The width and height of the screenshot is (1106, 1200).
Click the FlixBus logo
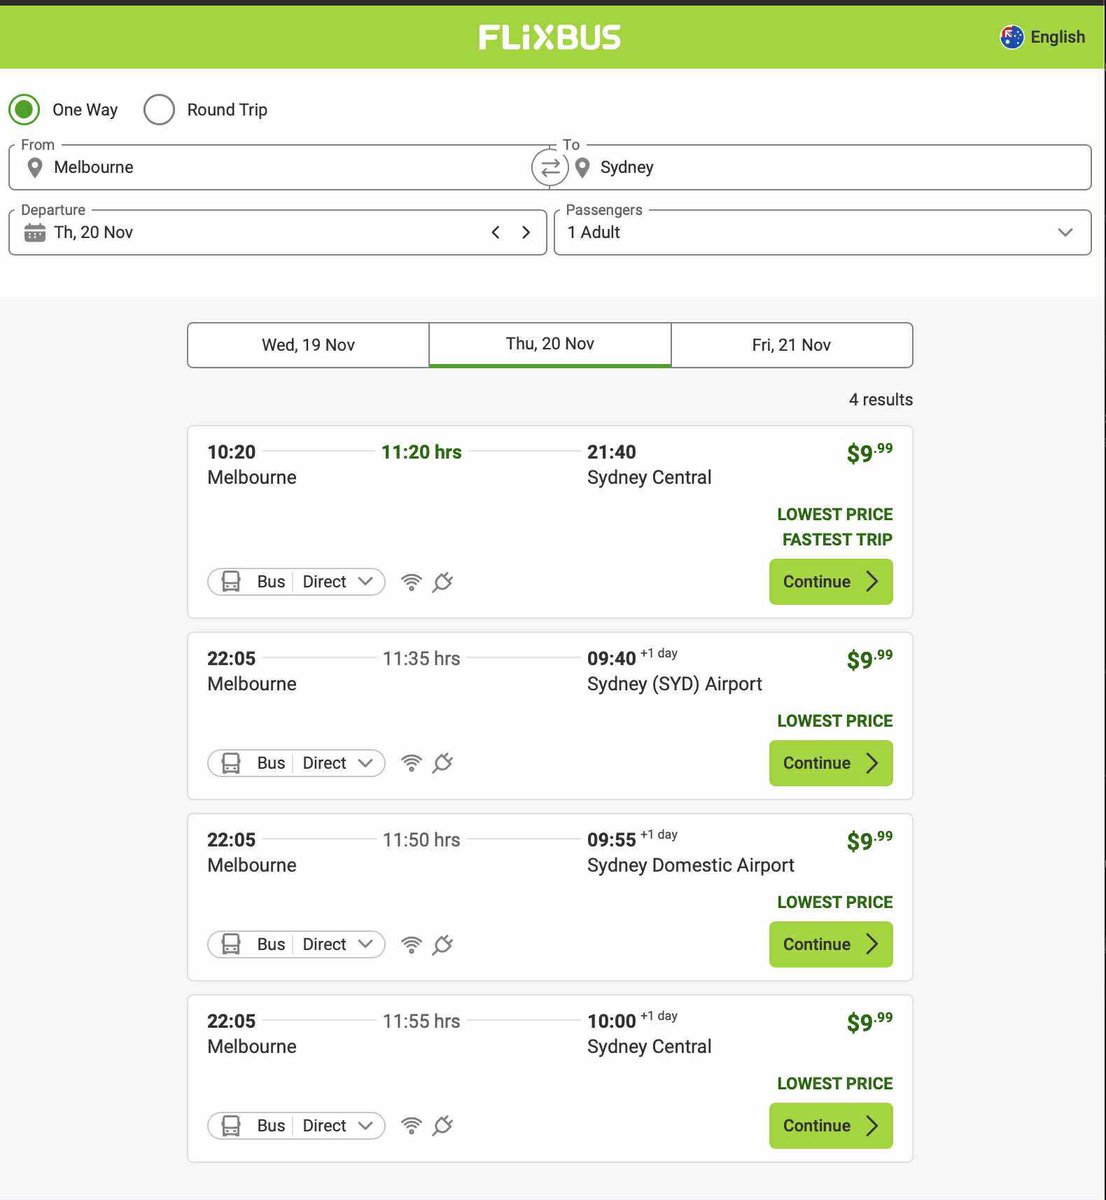[549, 37]
